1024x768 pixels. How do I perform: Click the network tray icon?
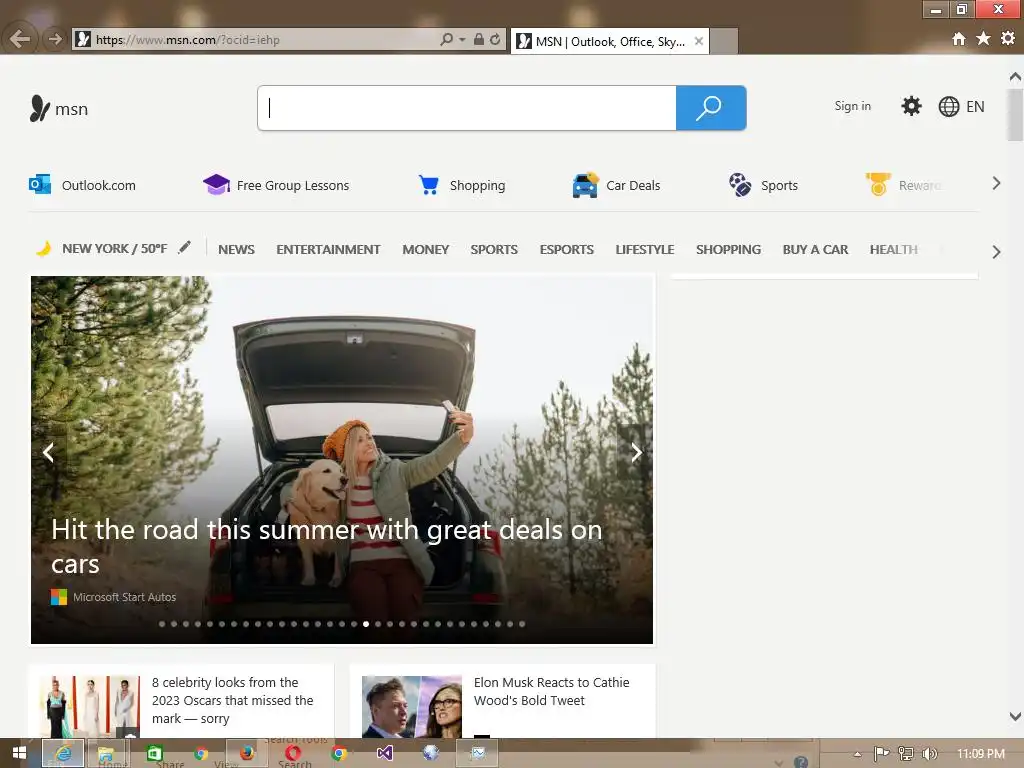(x=905, y=754)
